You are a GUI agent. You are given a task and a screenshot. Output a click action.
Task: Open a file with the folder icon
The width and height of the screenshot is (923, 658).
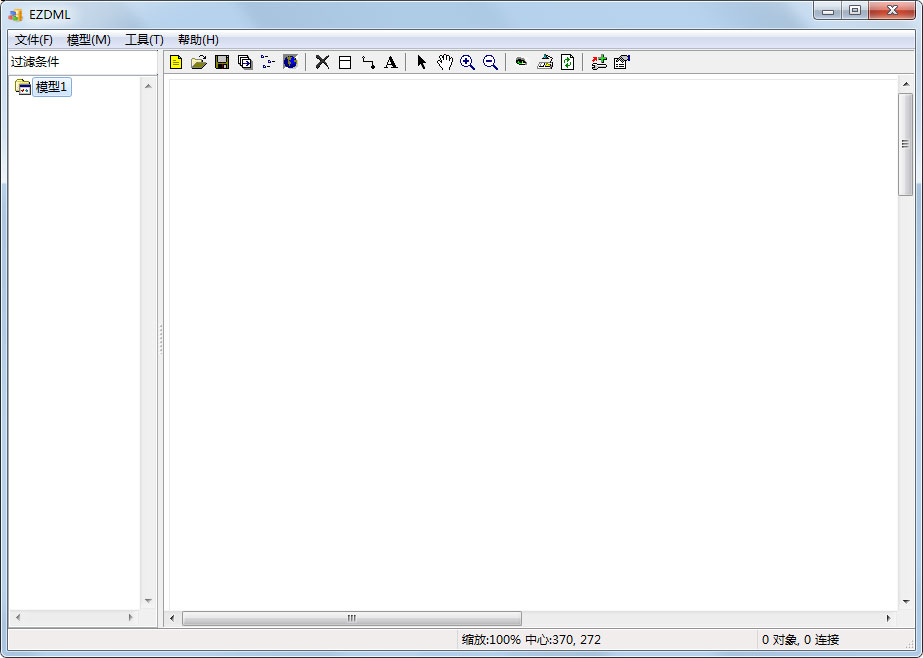point(199,62)
